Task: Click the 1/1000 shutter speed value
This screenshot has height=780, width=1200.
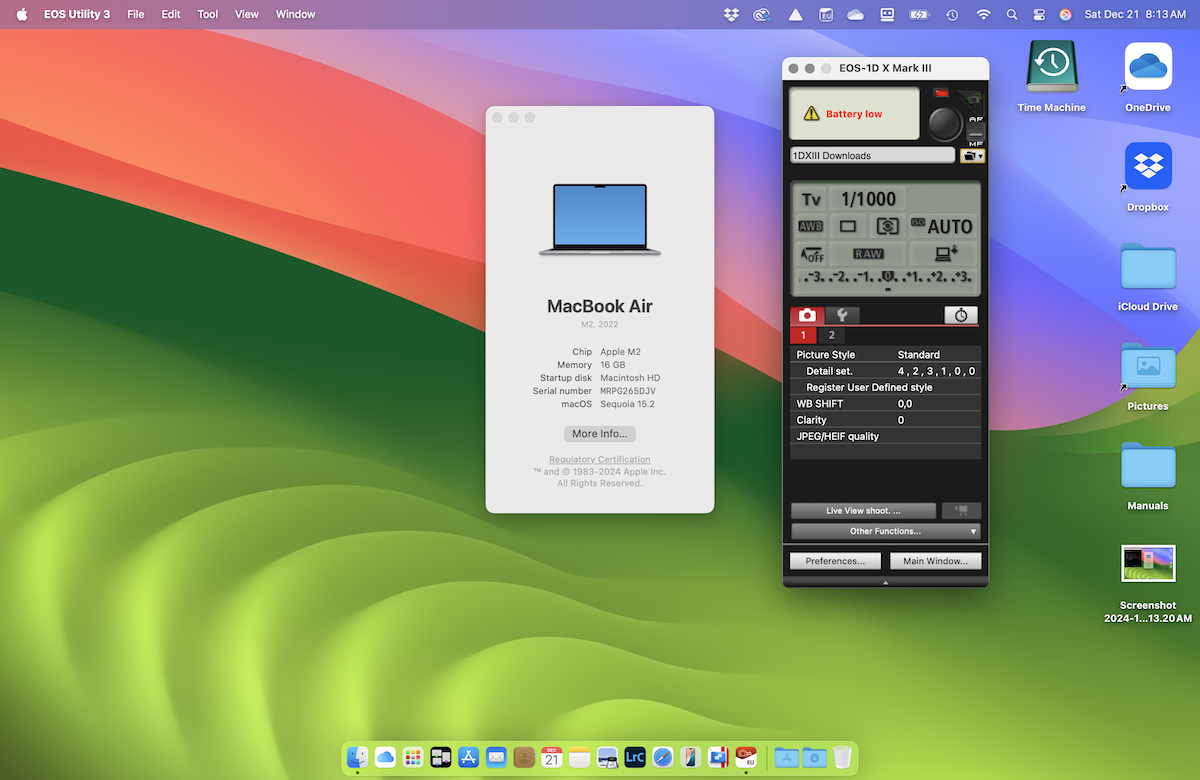Action: (x=867, y=199)
